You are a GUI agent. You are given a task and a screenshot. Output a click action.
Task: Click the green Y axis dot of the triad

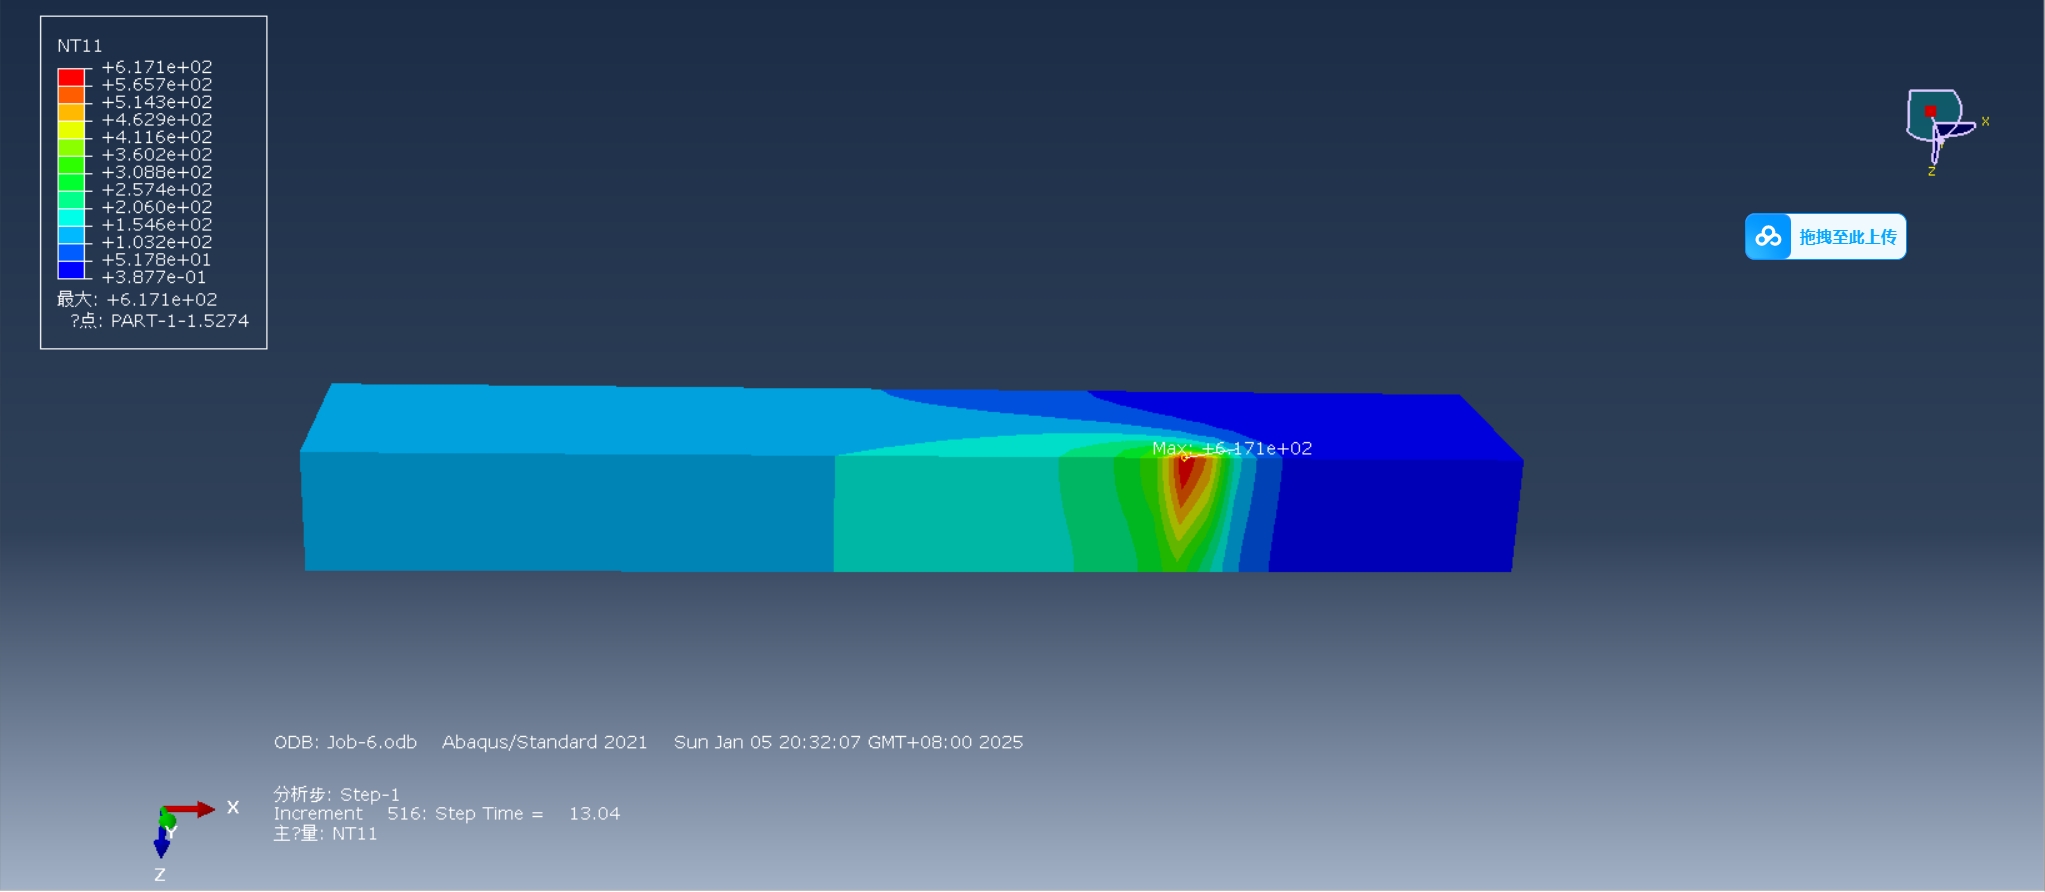(168, 821)
